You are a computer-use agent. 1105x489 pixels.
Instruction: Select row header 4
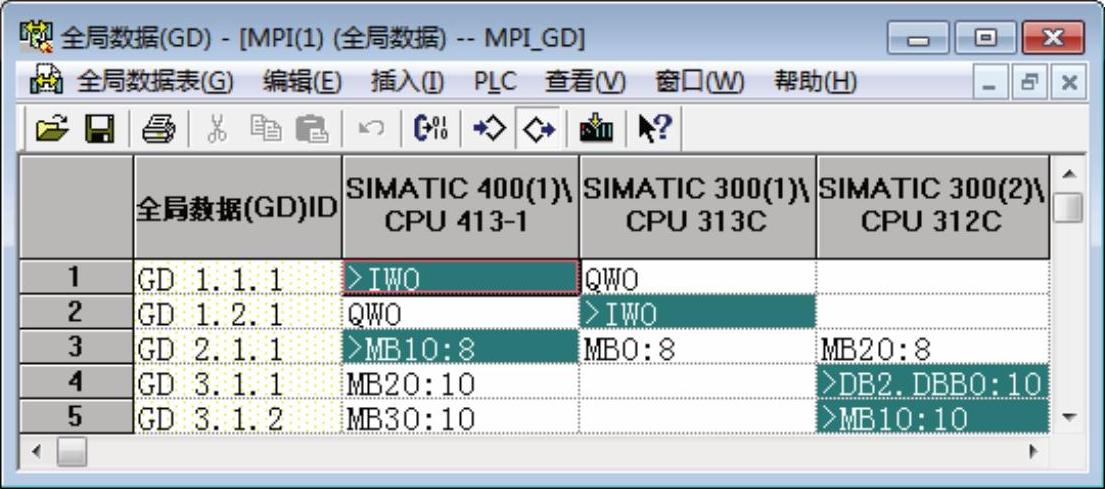click(x=76, y=381)
